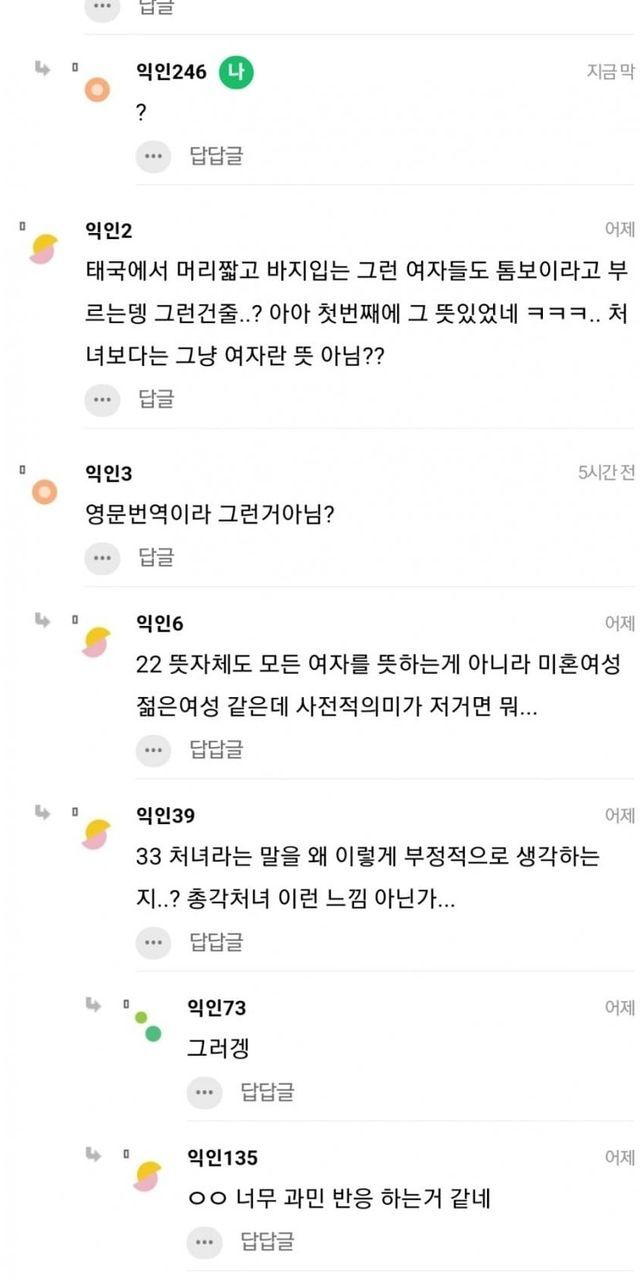Click the green 나 badge

238,72
